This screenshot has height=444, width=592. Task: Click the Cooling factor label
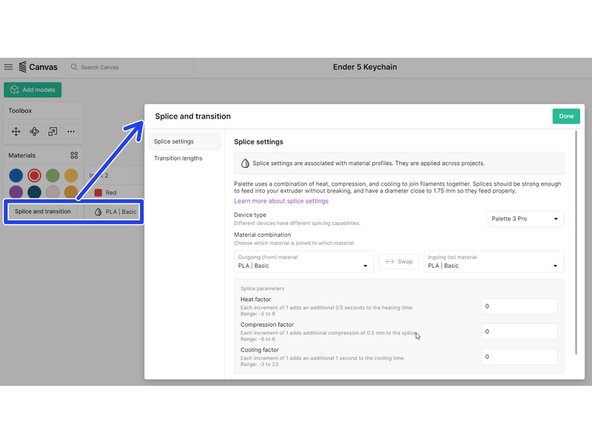(x=259, y=350)
